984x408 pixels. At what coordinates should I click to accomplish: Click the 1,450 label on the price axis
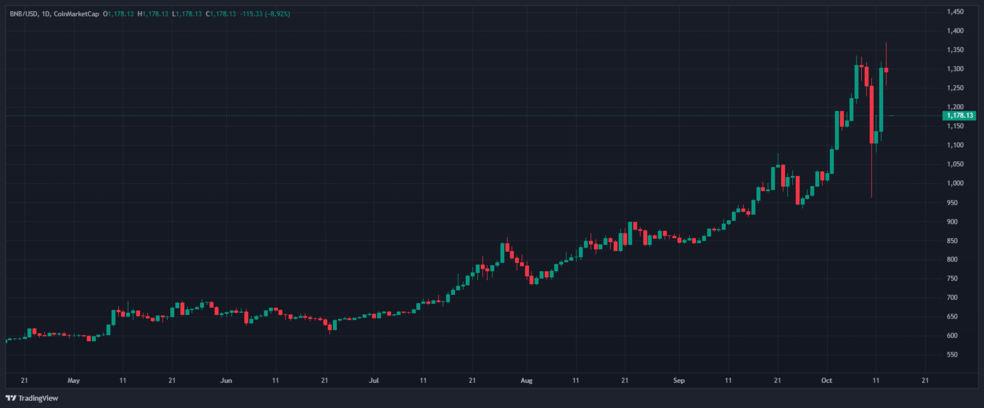point(955,12)
